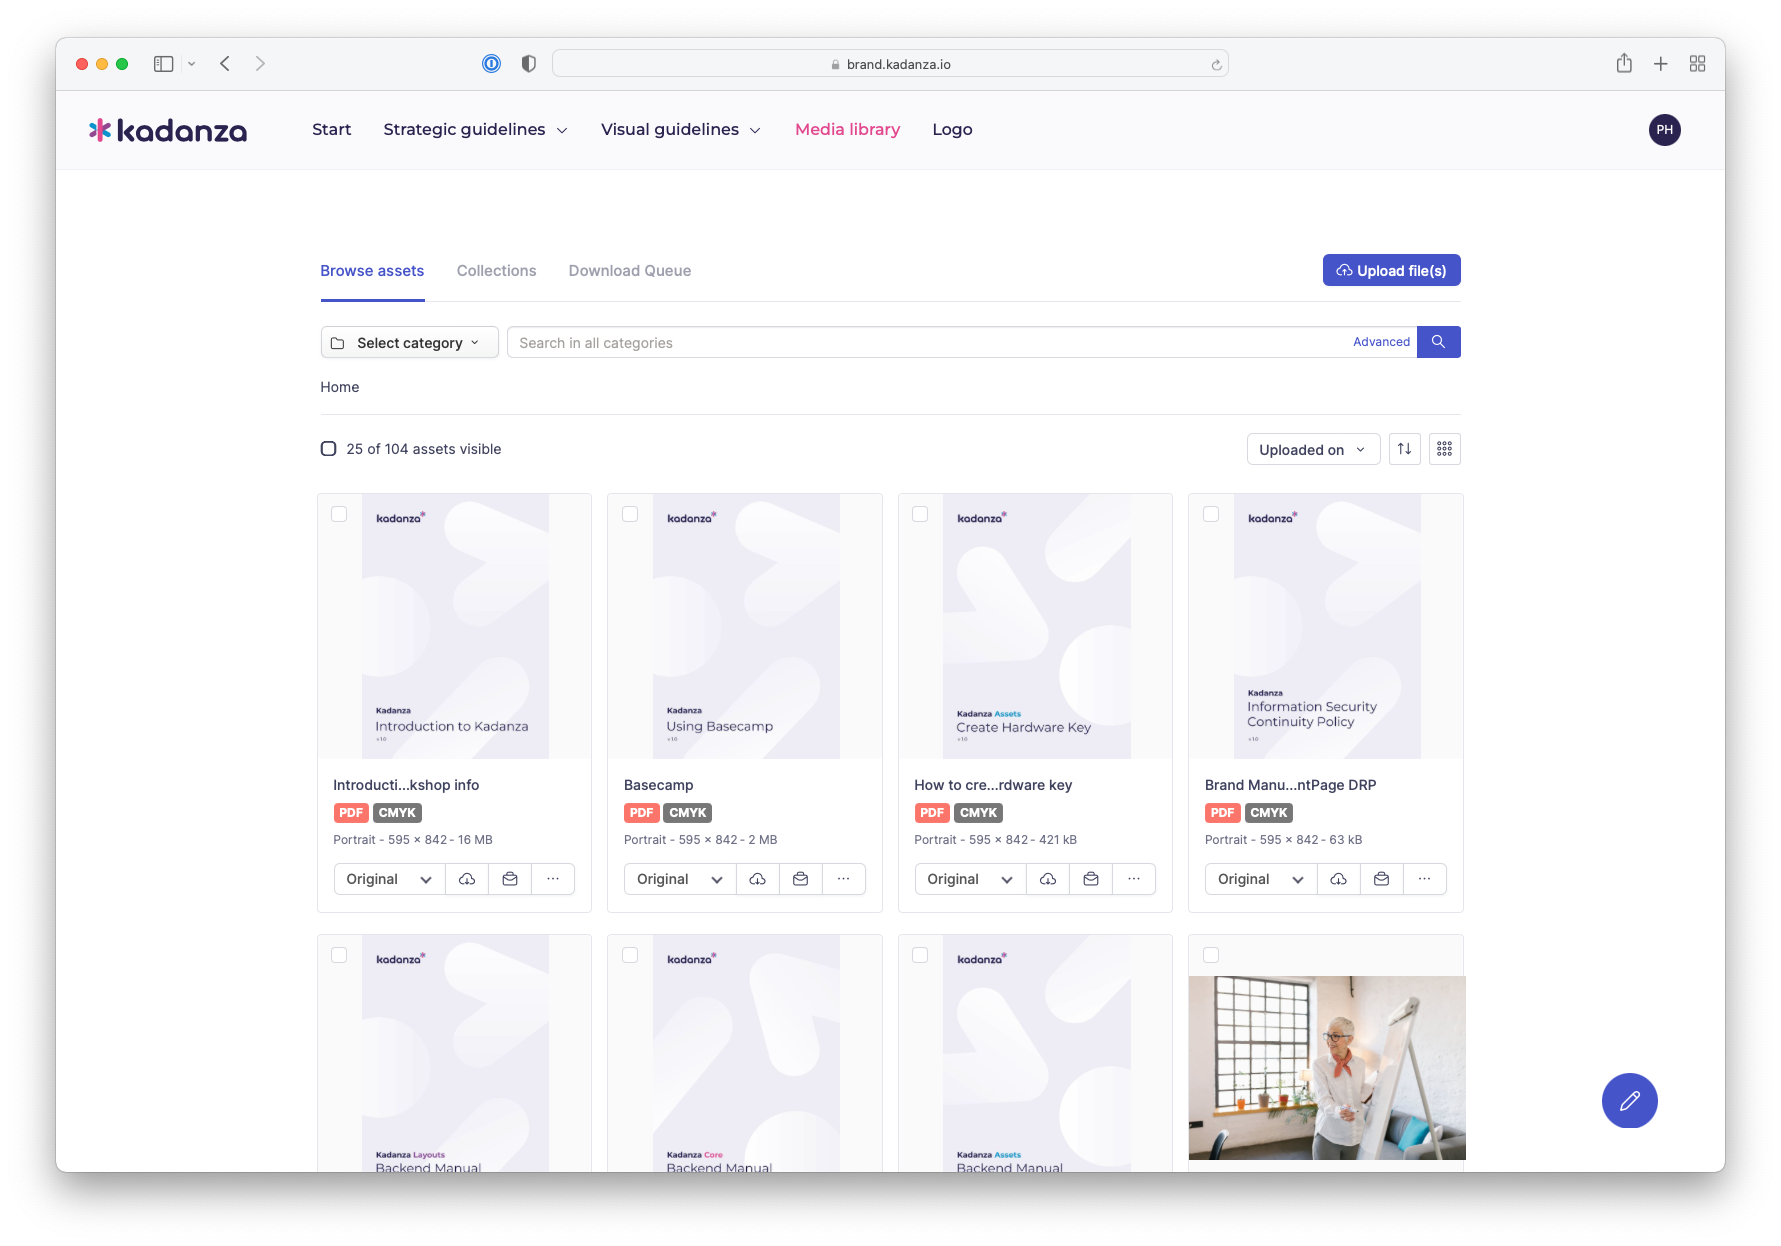Open more options for Introducti...kshop info

click(553, 879)
